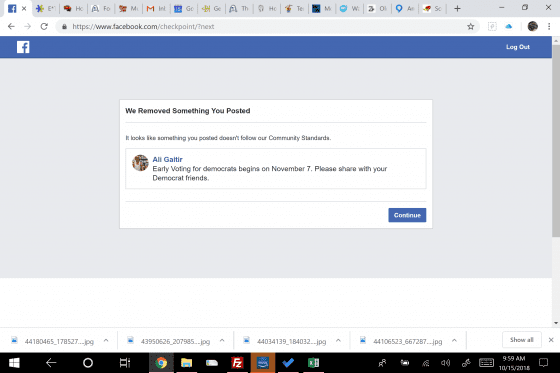Close the active Facebook tab
The width and height of the screenshot is (560, 373).
point(24,8)
